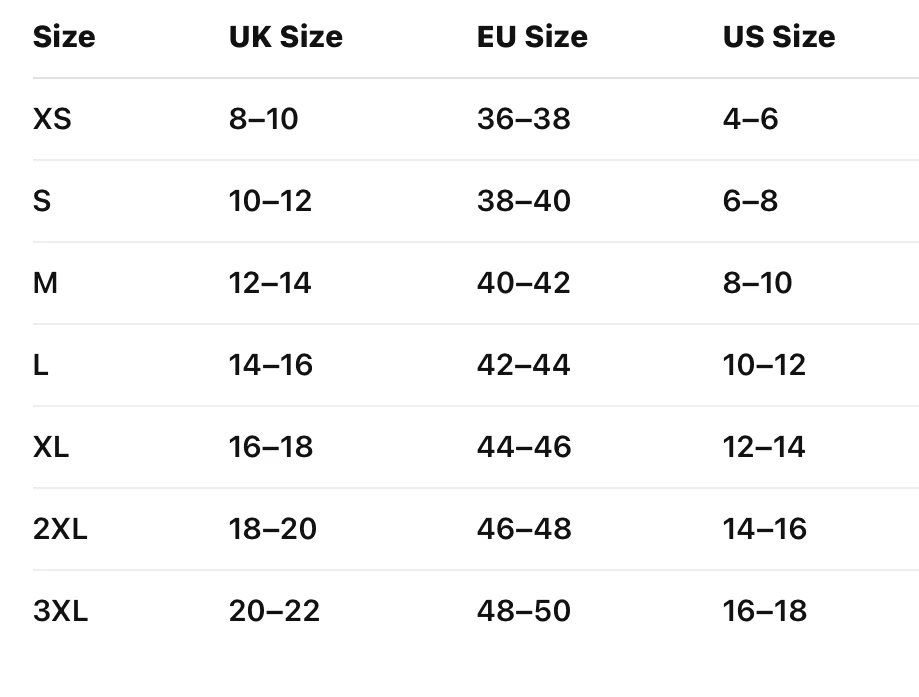Image resolution: width=919 pixels, height=697 pixels.
Task: Click UK size 14–16 cell
Action: [270, 365]
